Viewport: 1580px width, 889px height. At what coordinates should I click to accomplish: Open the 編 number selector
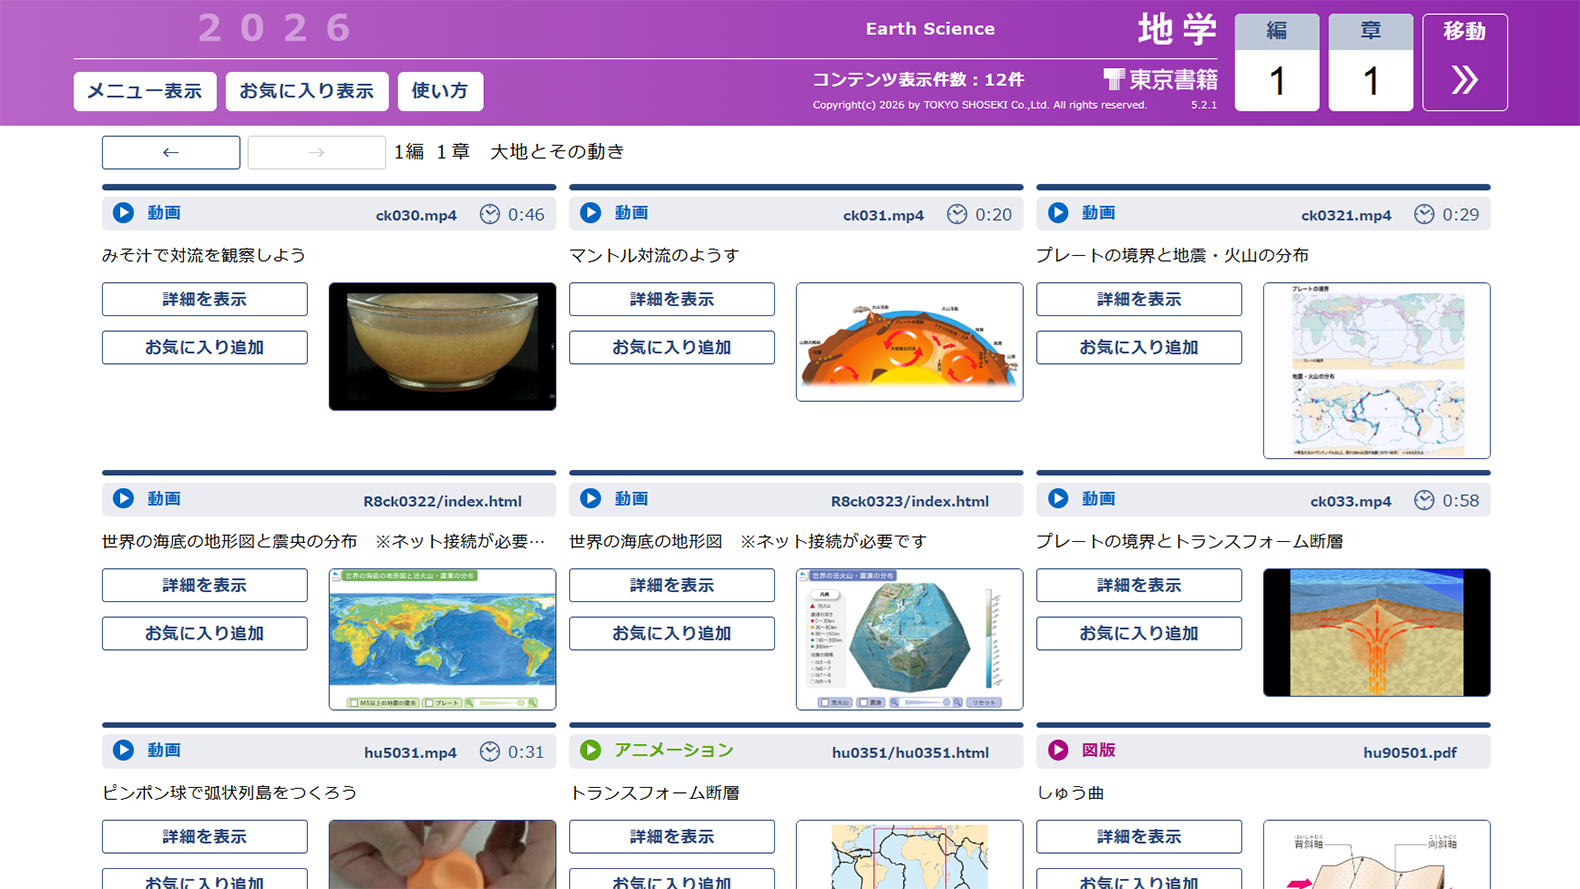pos(1277,80)
